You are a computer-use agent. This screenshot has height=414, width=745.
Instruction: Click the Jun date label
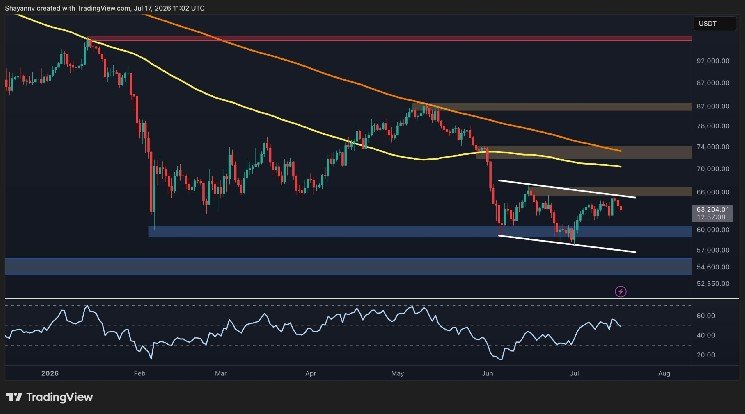point(487,374)
